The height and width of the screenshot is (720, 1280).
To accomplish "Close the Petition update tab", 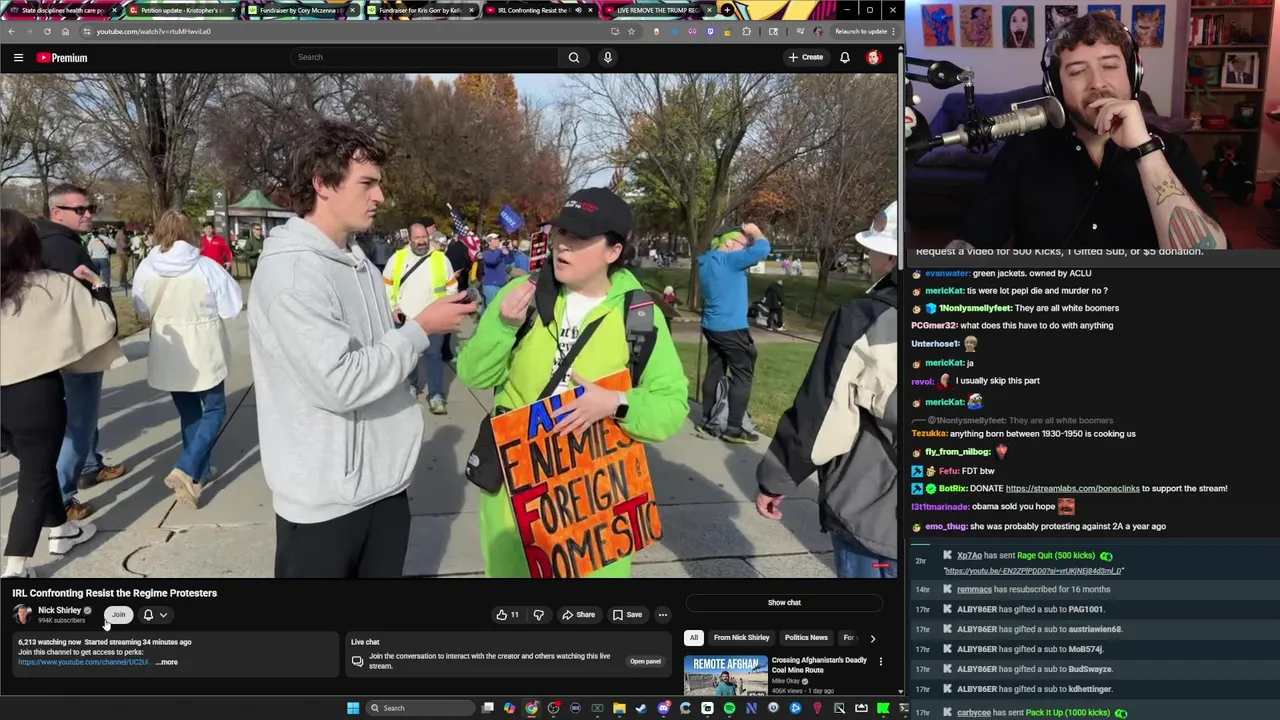I will click(233, 10).
